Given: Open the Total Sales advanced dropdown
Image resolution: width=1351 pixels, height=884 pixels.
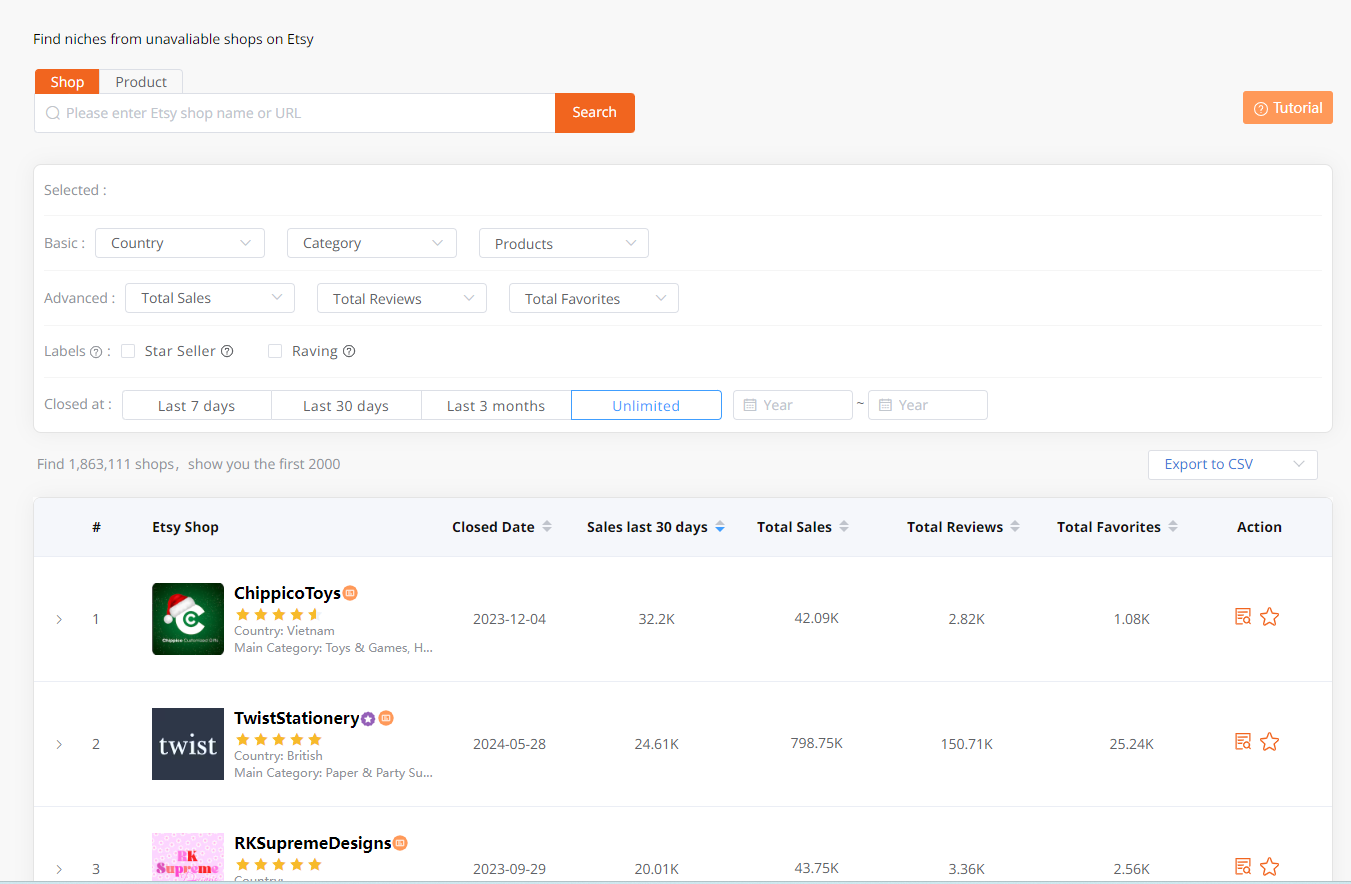Looking at the screenshot, I should pyautogui.click(x=210, y=298).
